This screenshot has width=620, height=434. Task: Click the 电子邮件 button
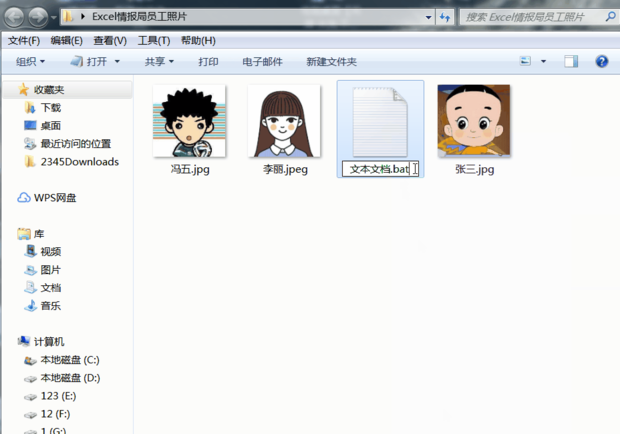coord(263,62)
